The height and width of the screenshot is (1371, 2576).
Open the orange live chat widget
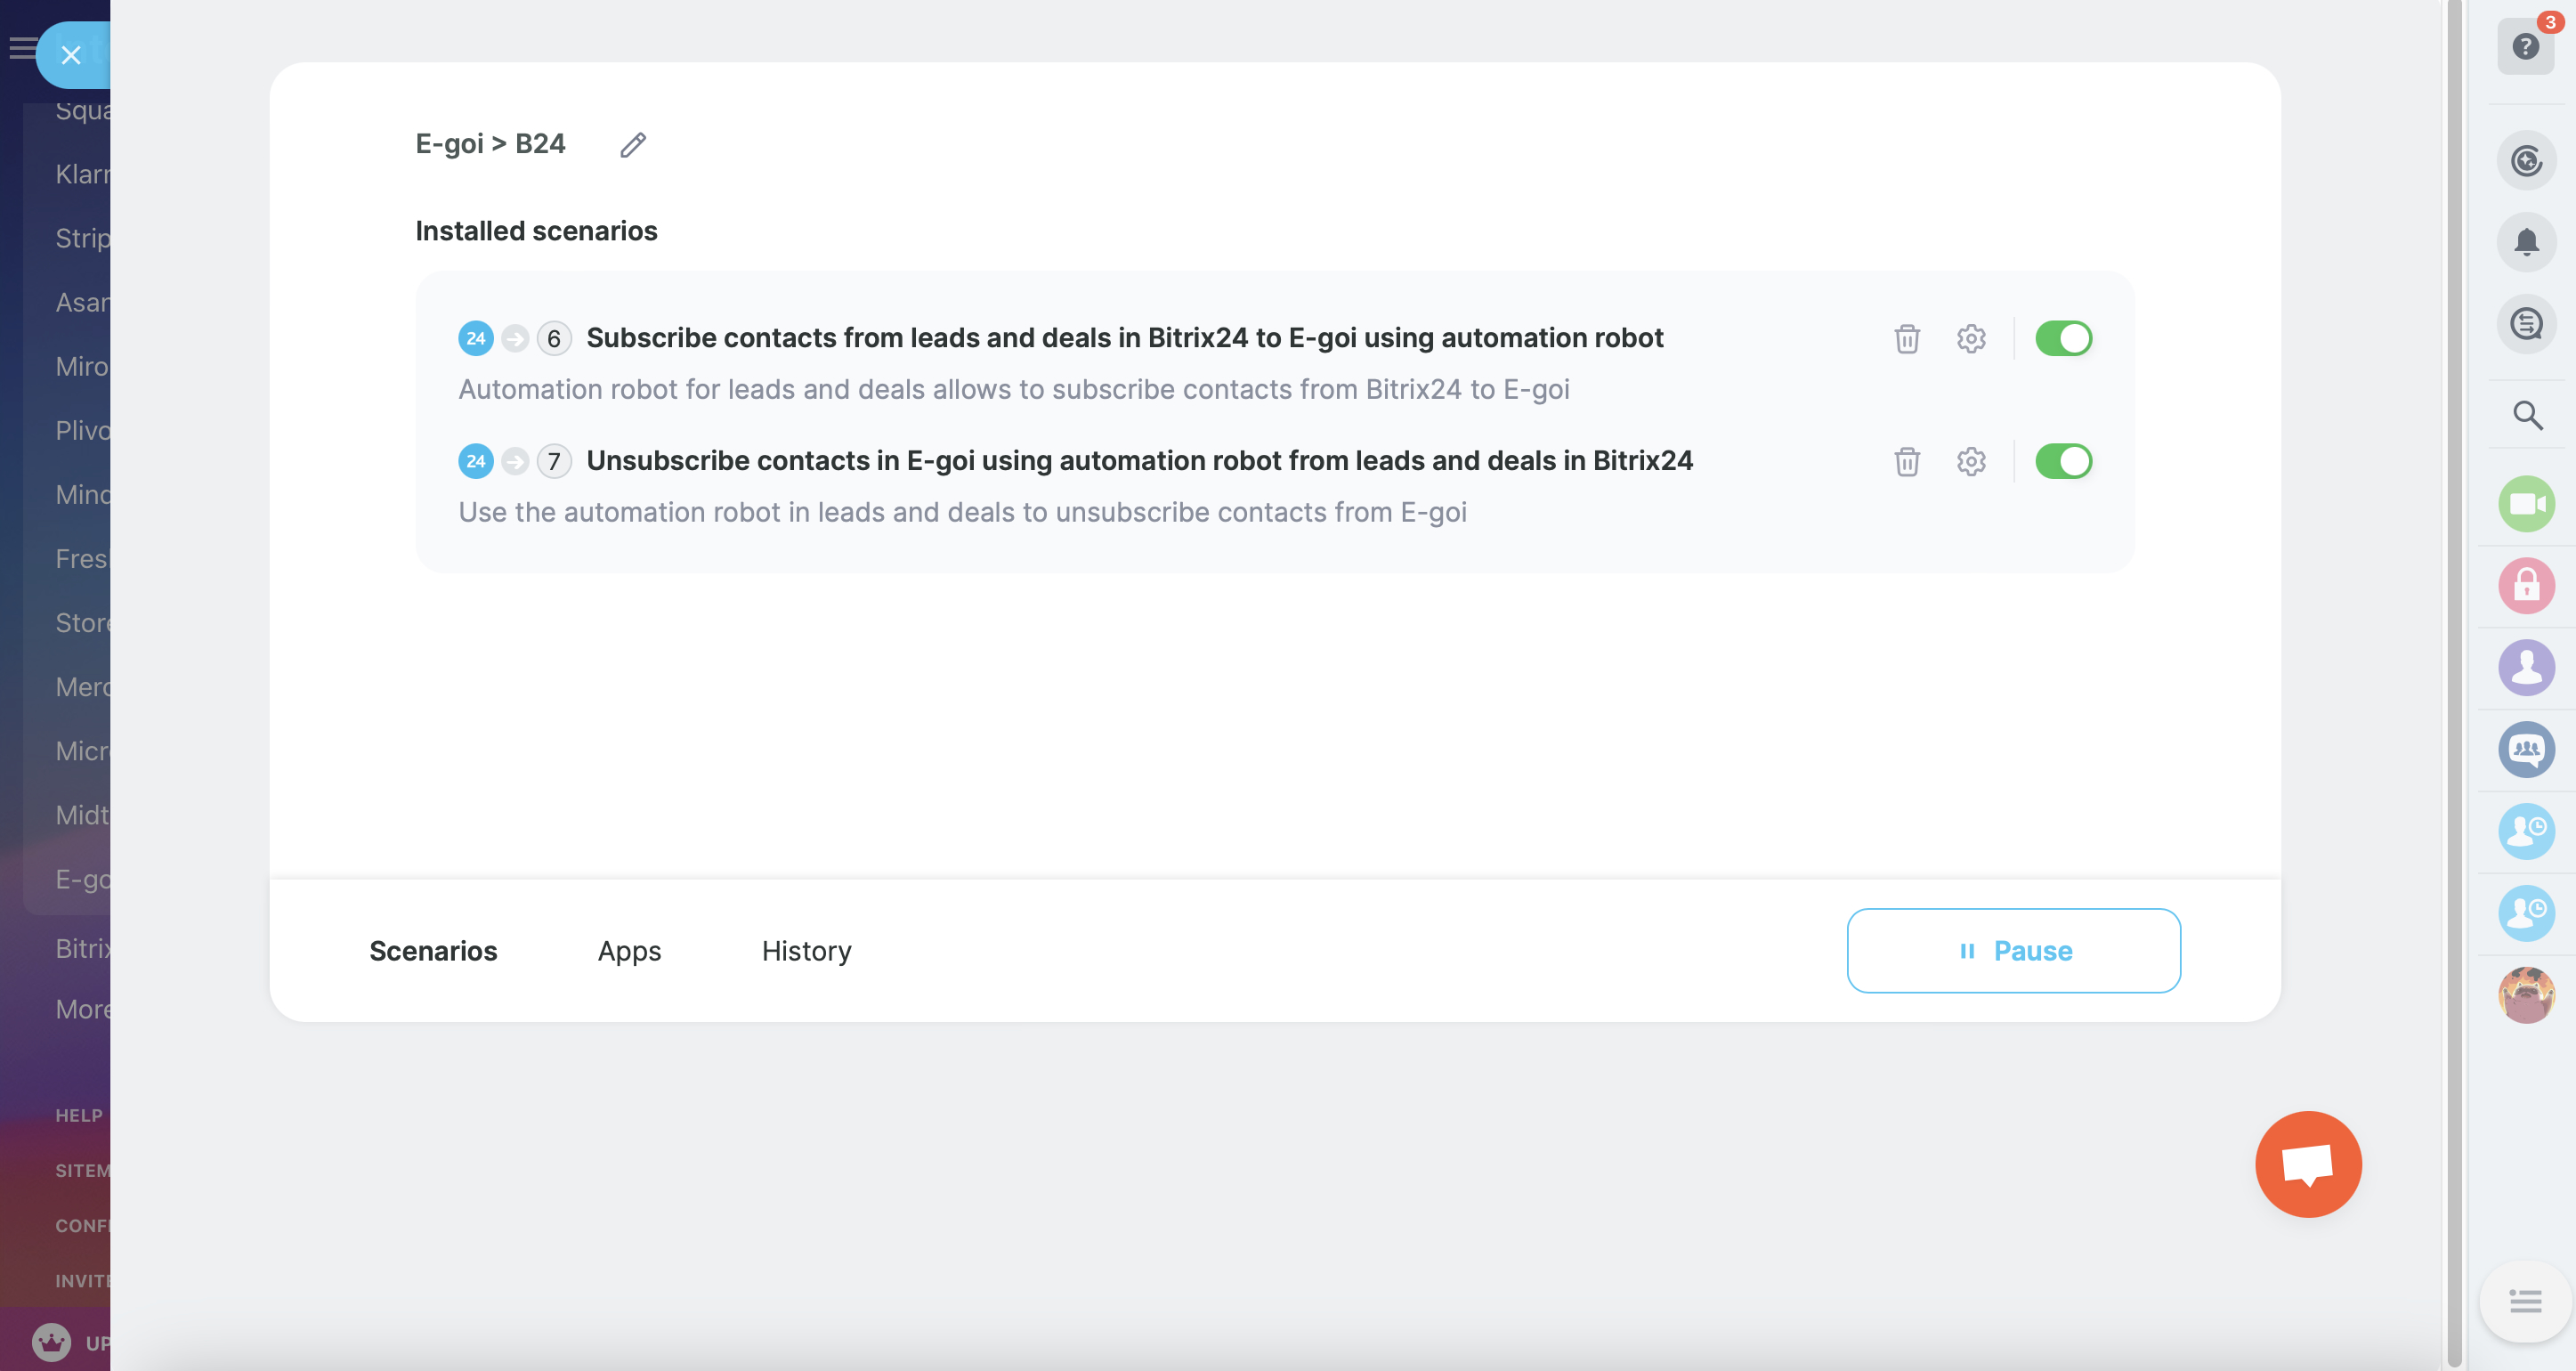(x=2307, y=1164)
